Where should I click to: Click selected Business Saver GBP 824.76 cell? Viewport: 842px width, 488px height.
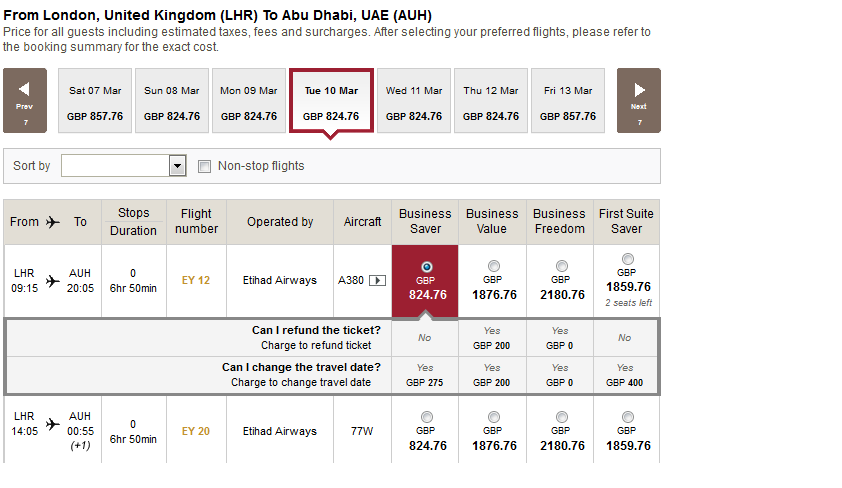tap(425, 281)
